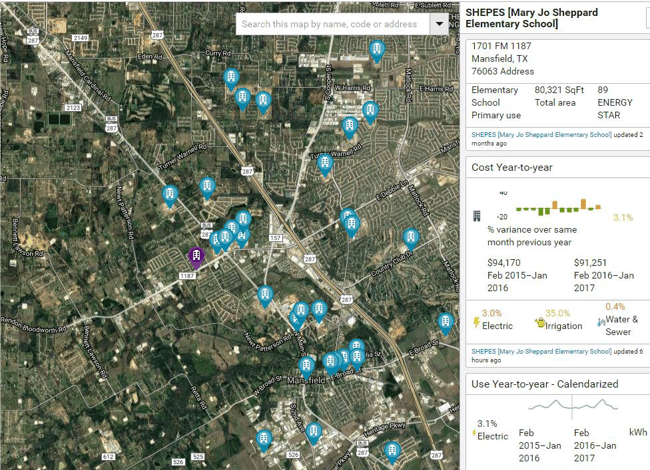Open the map search dropdown arrow
Viewport: 650px width, 470px height.
point(438,23)
